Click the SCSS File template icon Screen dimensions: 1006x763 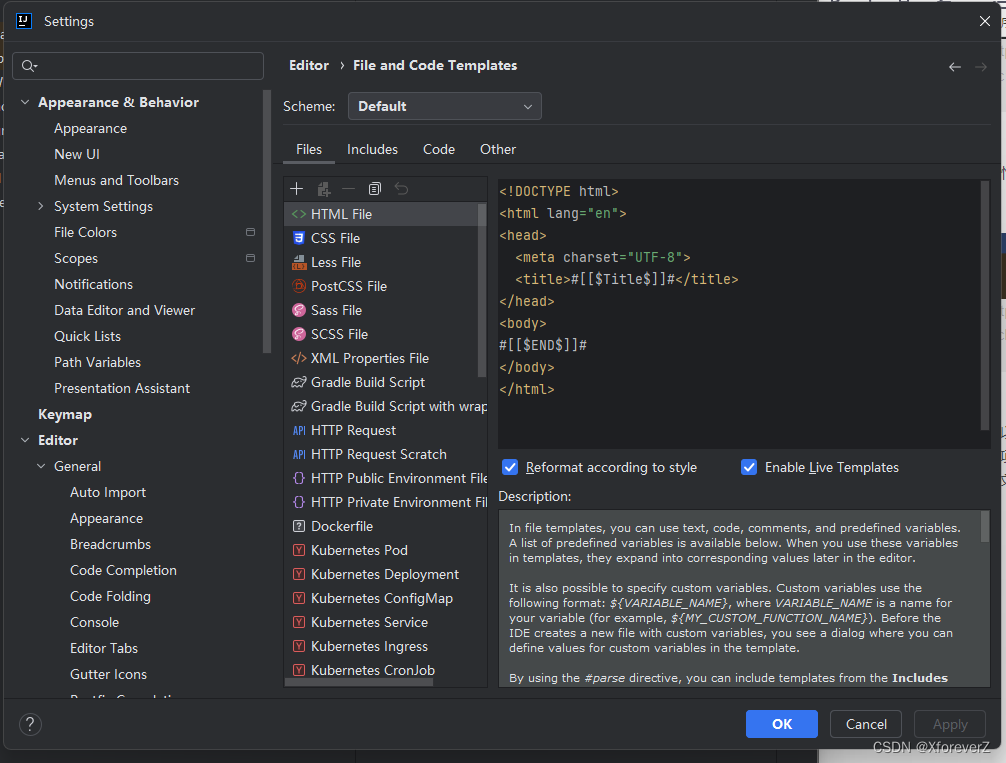[299, 334]
